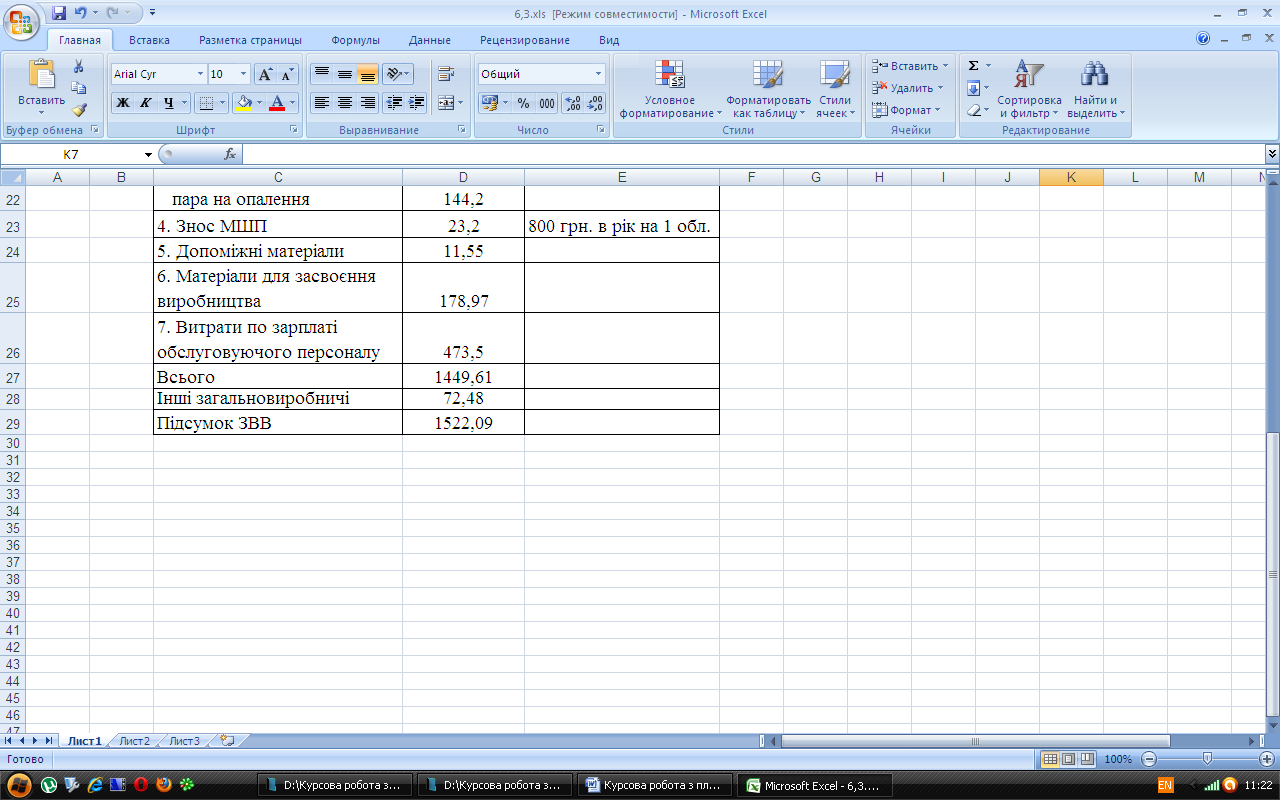Viewport: 1280px width, 800px height.
Task: Apply yellow fill color to cells
Action: point(243,102)
